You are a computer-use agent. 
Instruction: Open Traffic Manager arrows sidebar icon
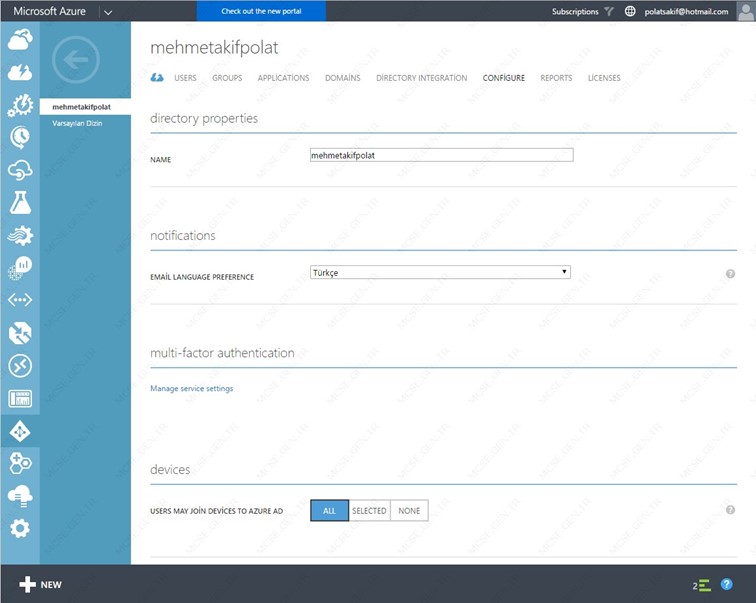20,333
